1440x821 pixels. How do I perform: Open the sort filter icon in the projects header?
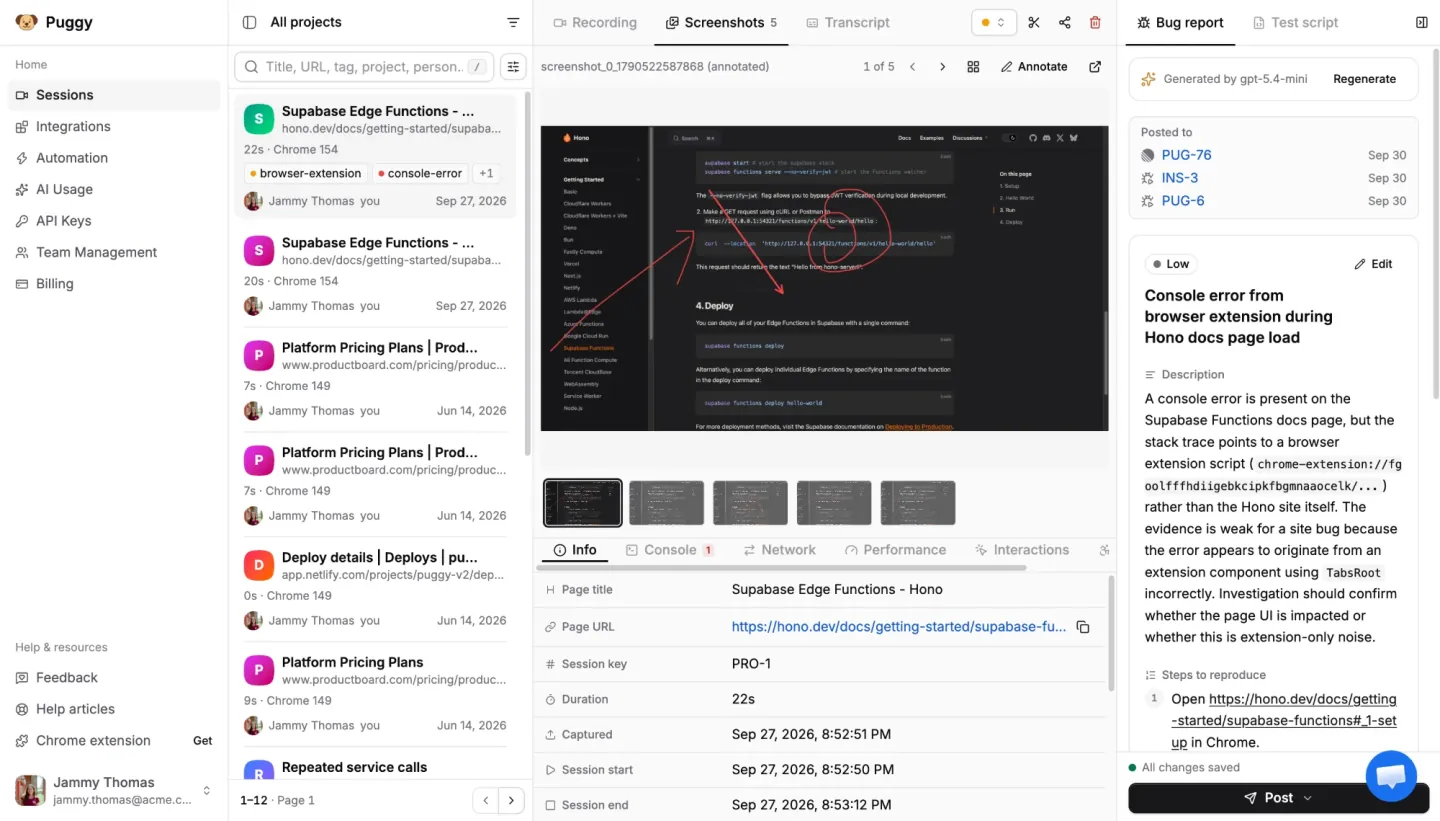[513, 22]
